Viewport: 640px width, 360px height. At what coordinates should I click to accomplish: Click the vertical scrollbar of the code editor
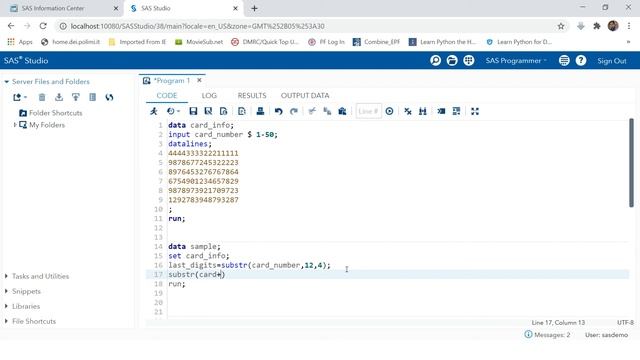pyautogui.click(x=631, y=163)
